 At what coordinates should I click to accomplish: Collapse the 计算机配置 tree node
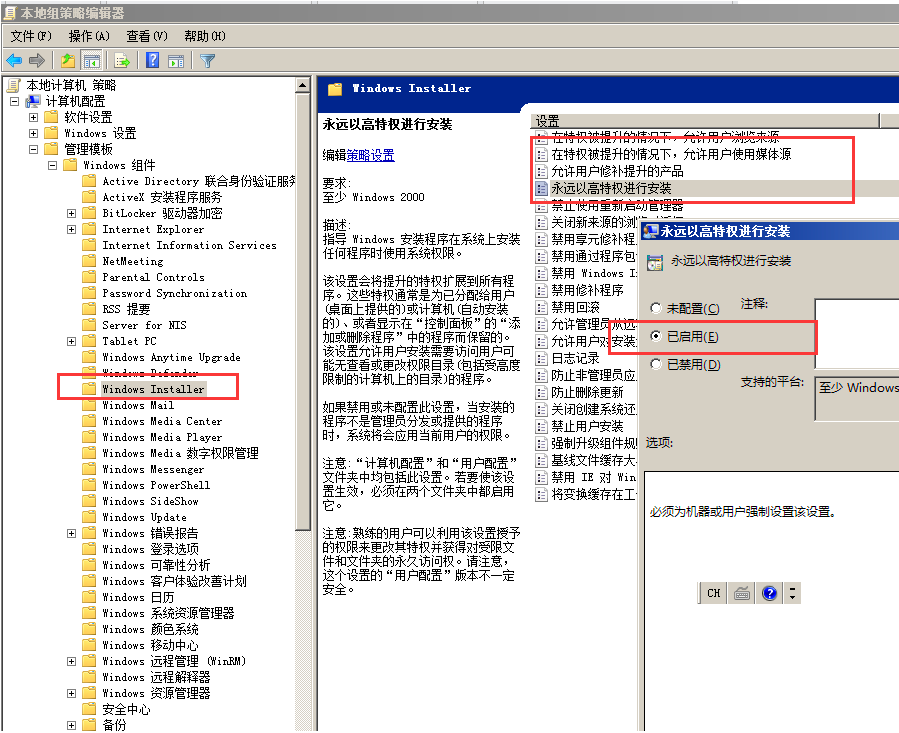click(15, 101)
